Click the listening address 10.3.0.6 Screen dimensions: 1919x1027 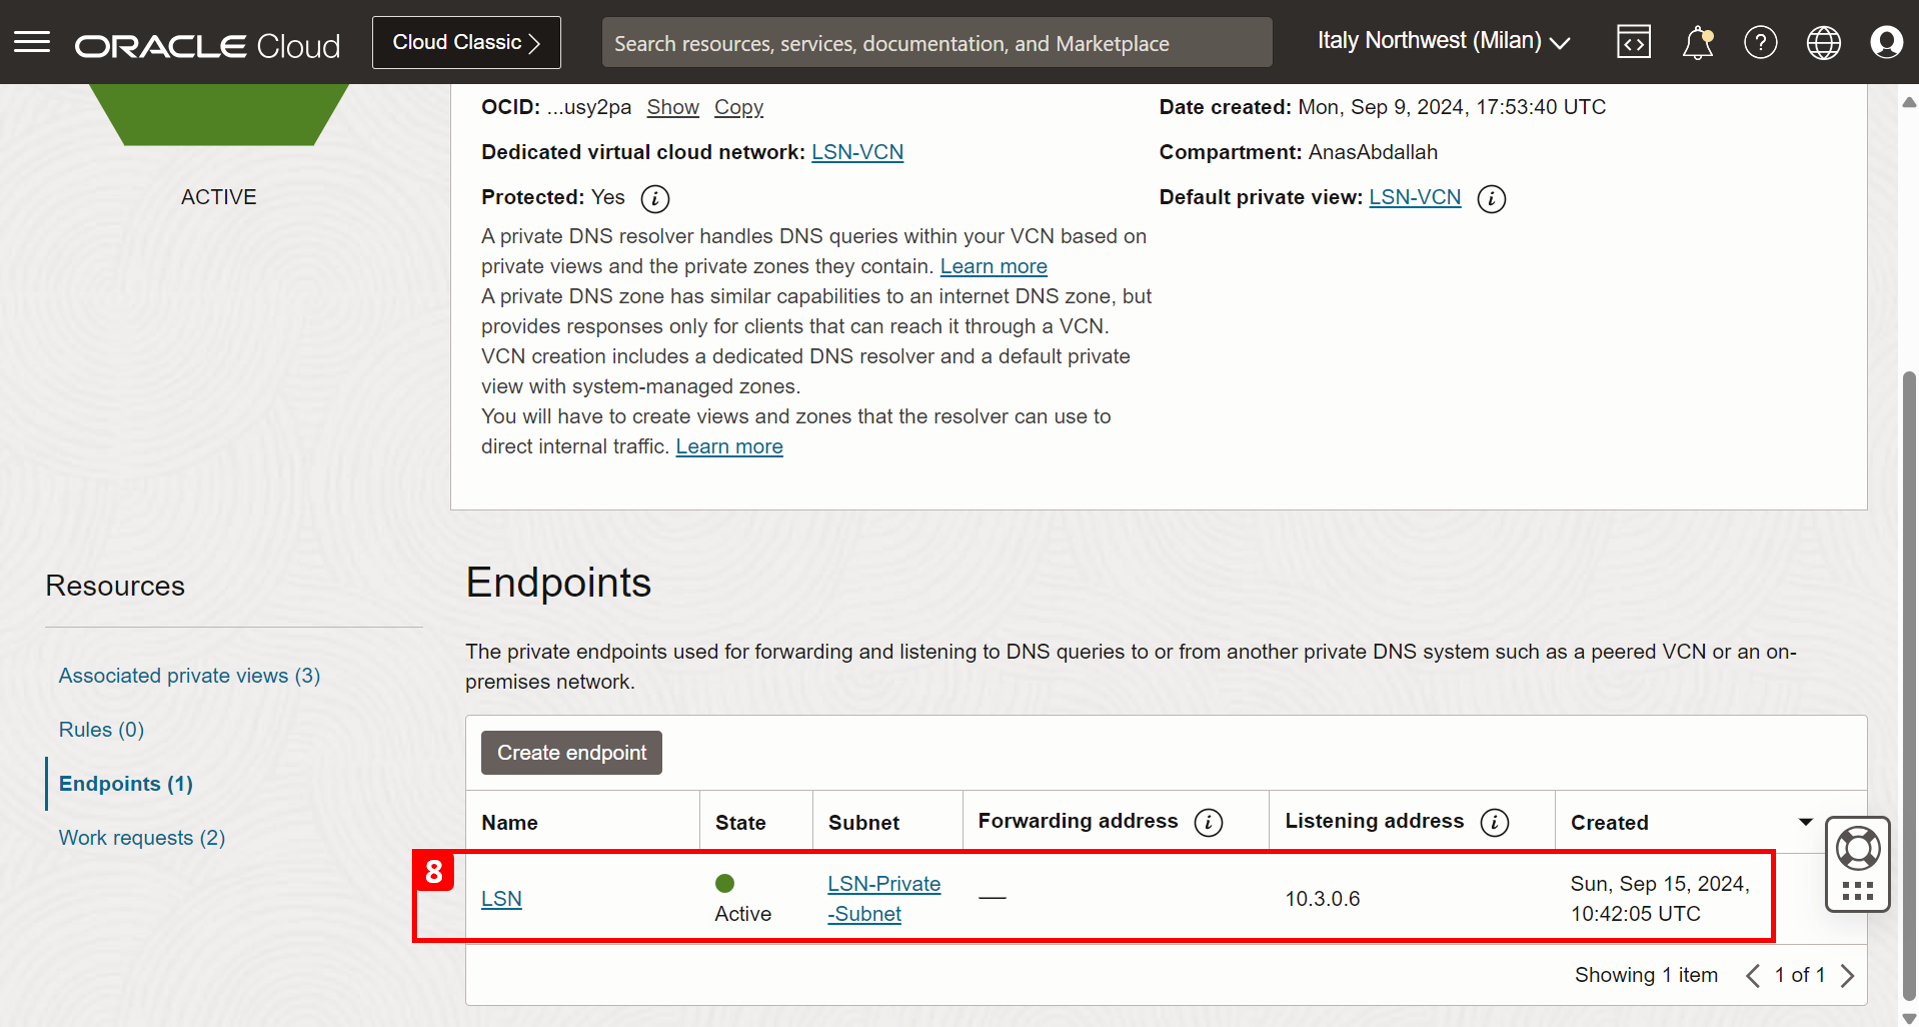[1322, 898]
